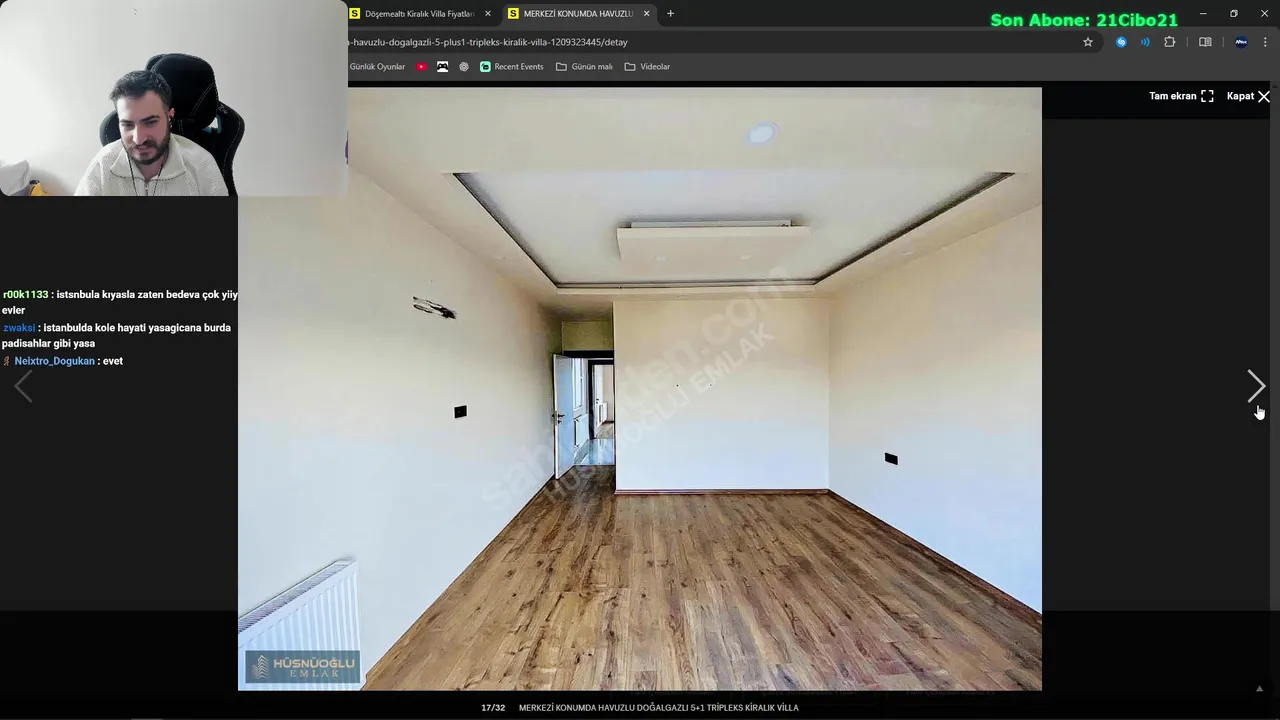Go to the previous gallery photo
1280x720 pixels.
[23, 386]
